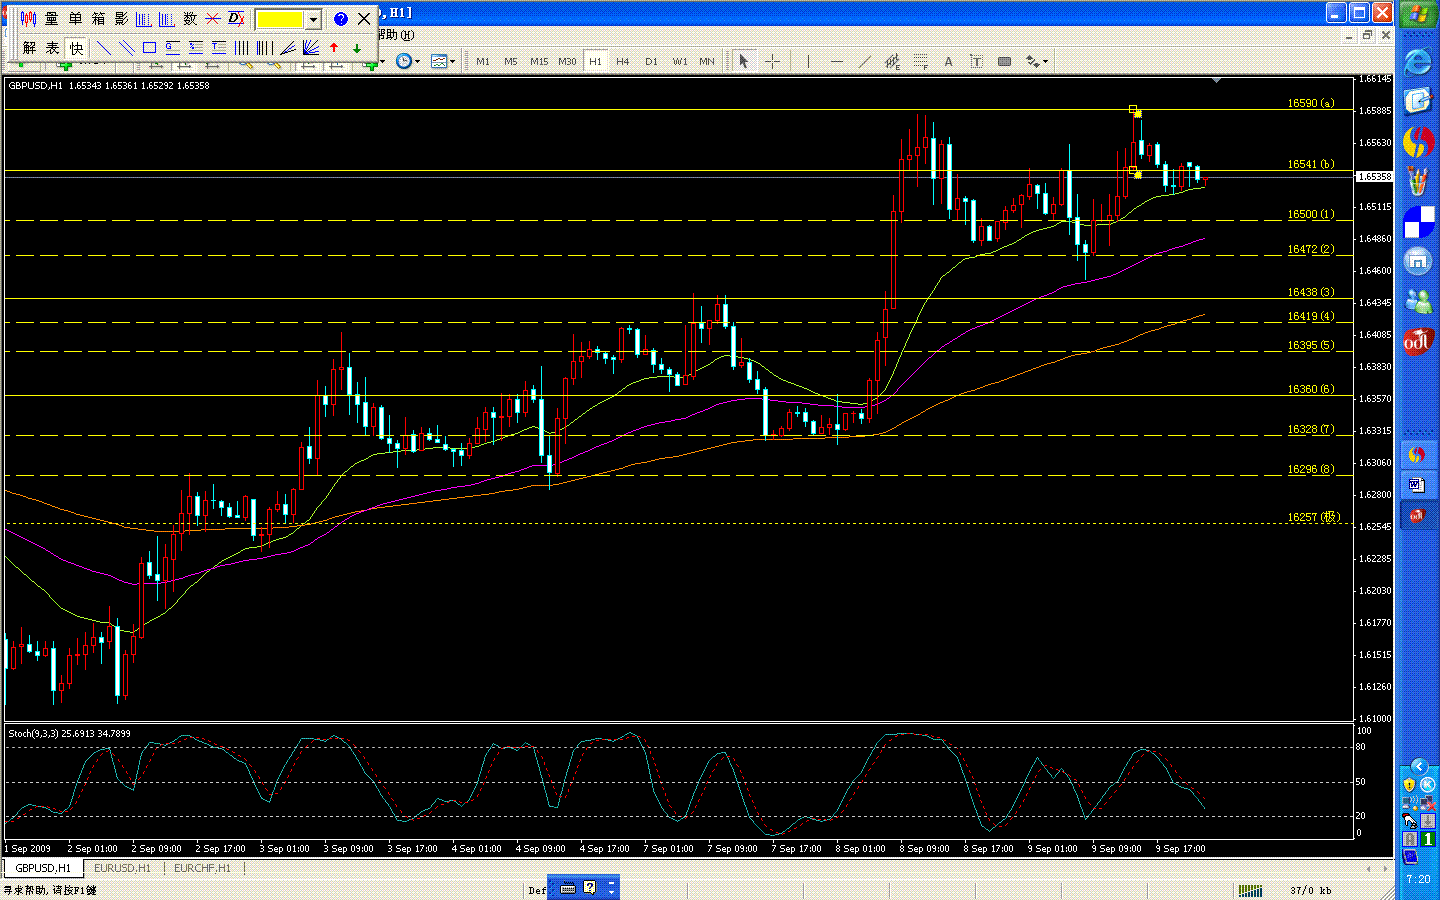Switch chart to M15 timeframe
The image size is (1440, 900).
(539, 61)
